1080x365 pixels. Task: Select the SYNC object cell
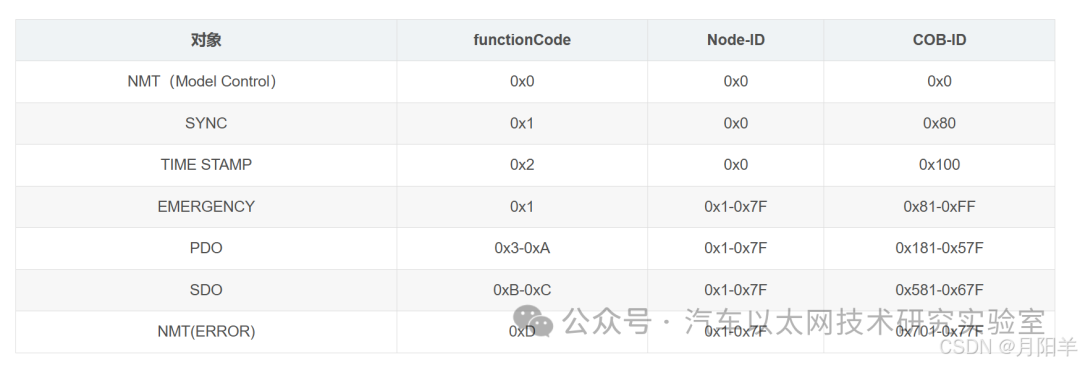click(x=206, y=123)
